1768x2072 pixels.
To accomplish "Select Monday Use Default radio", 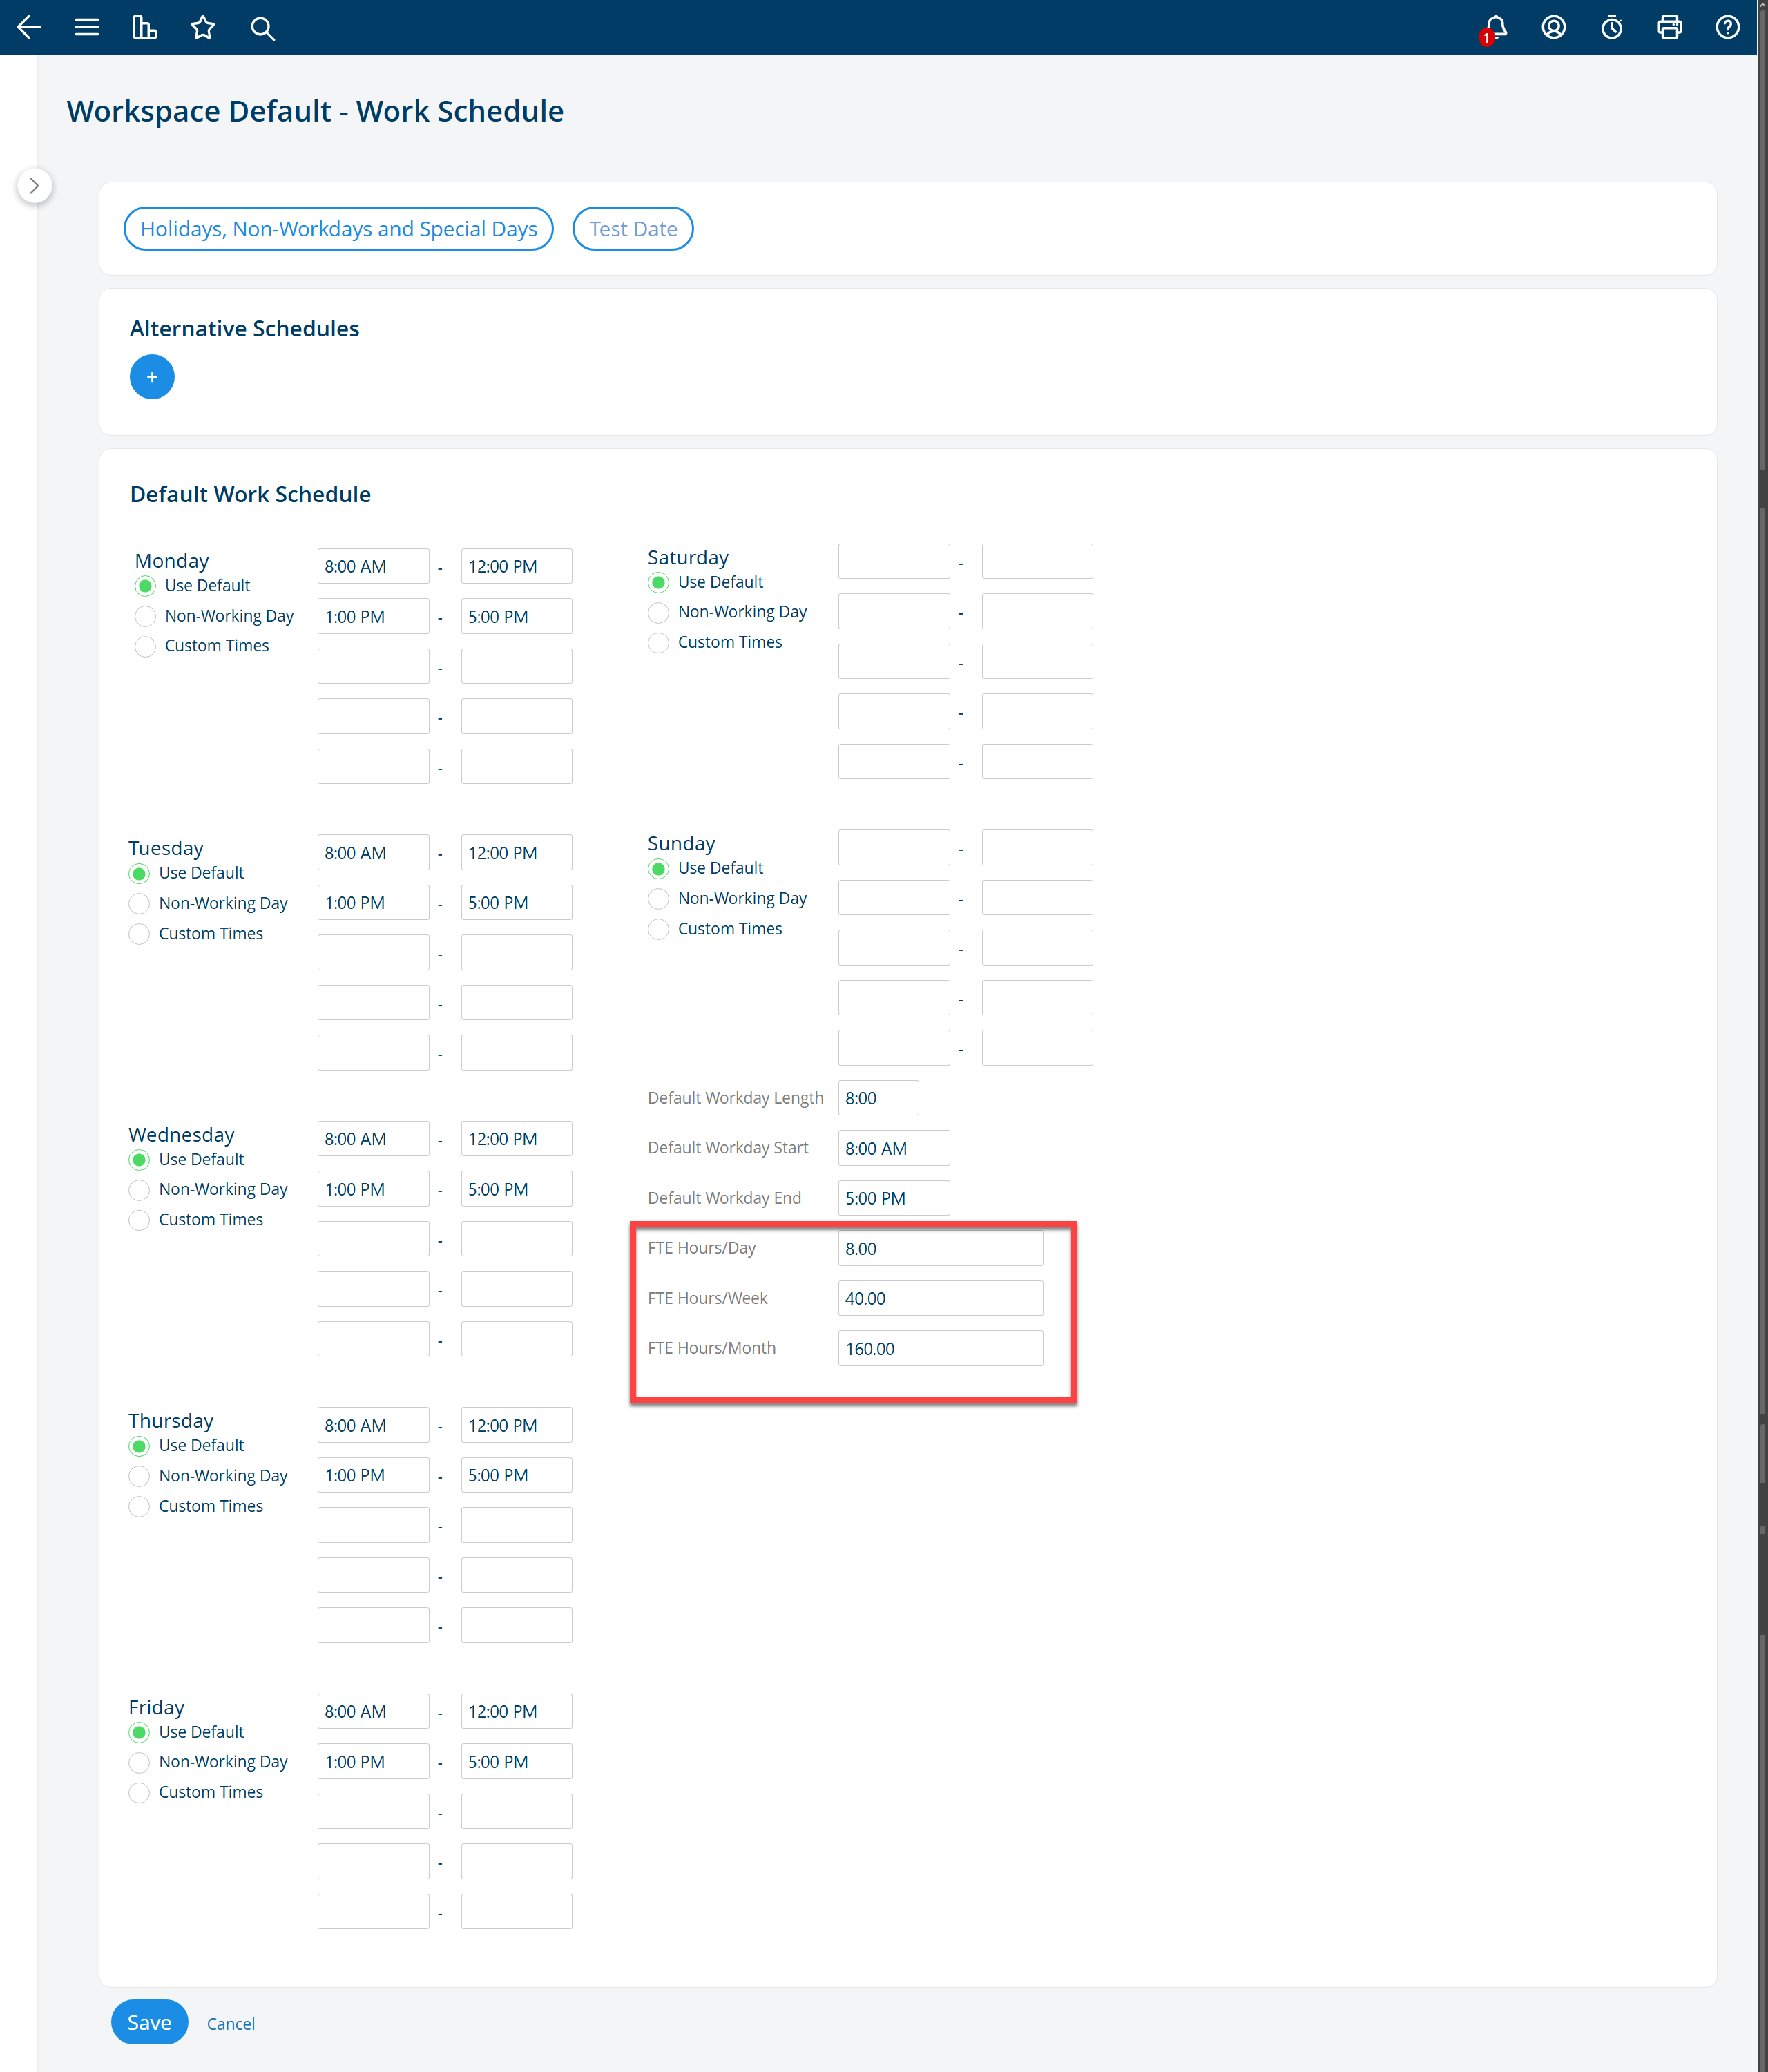I will [145, 586].
